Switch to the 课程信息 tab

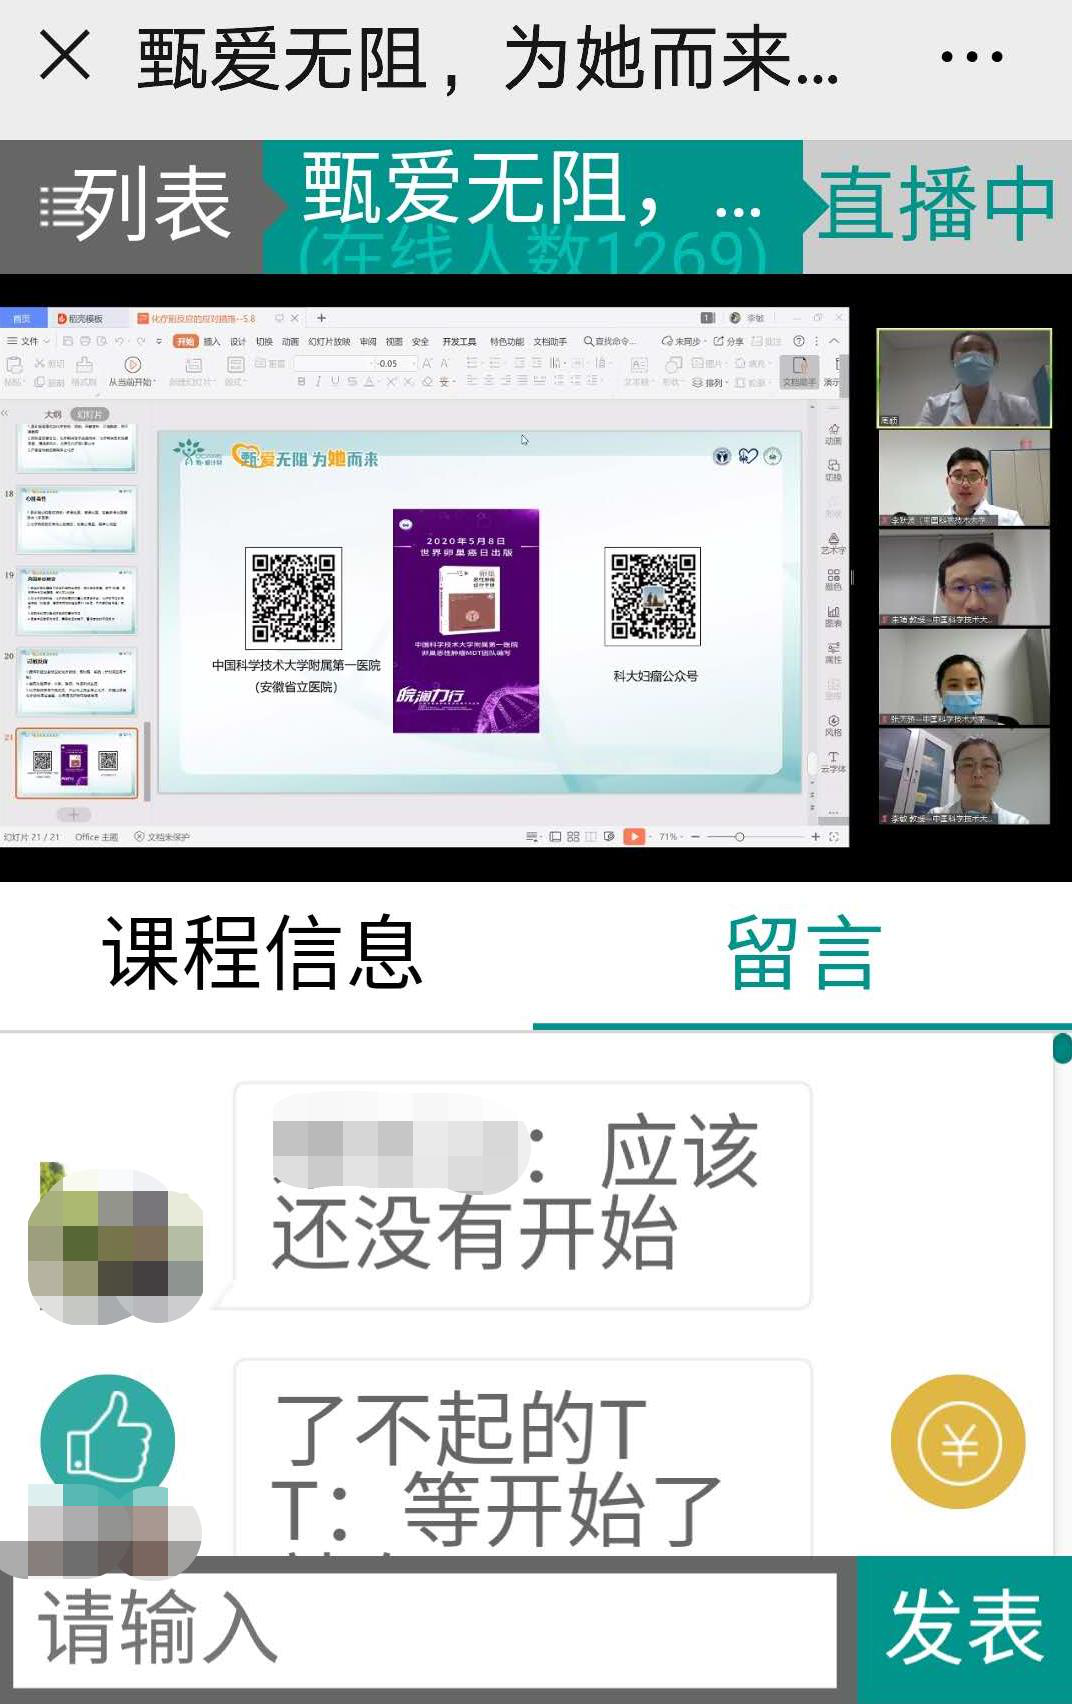pyautogui.click(x=265, y=953)
